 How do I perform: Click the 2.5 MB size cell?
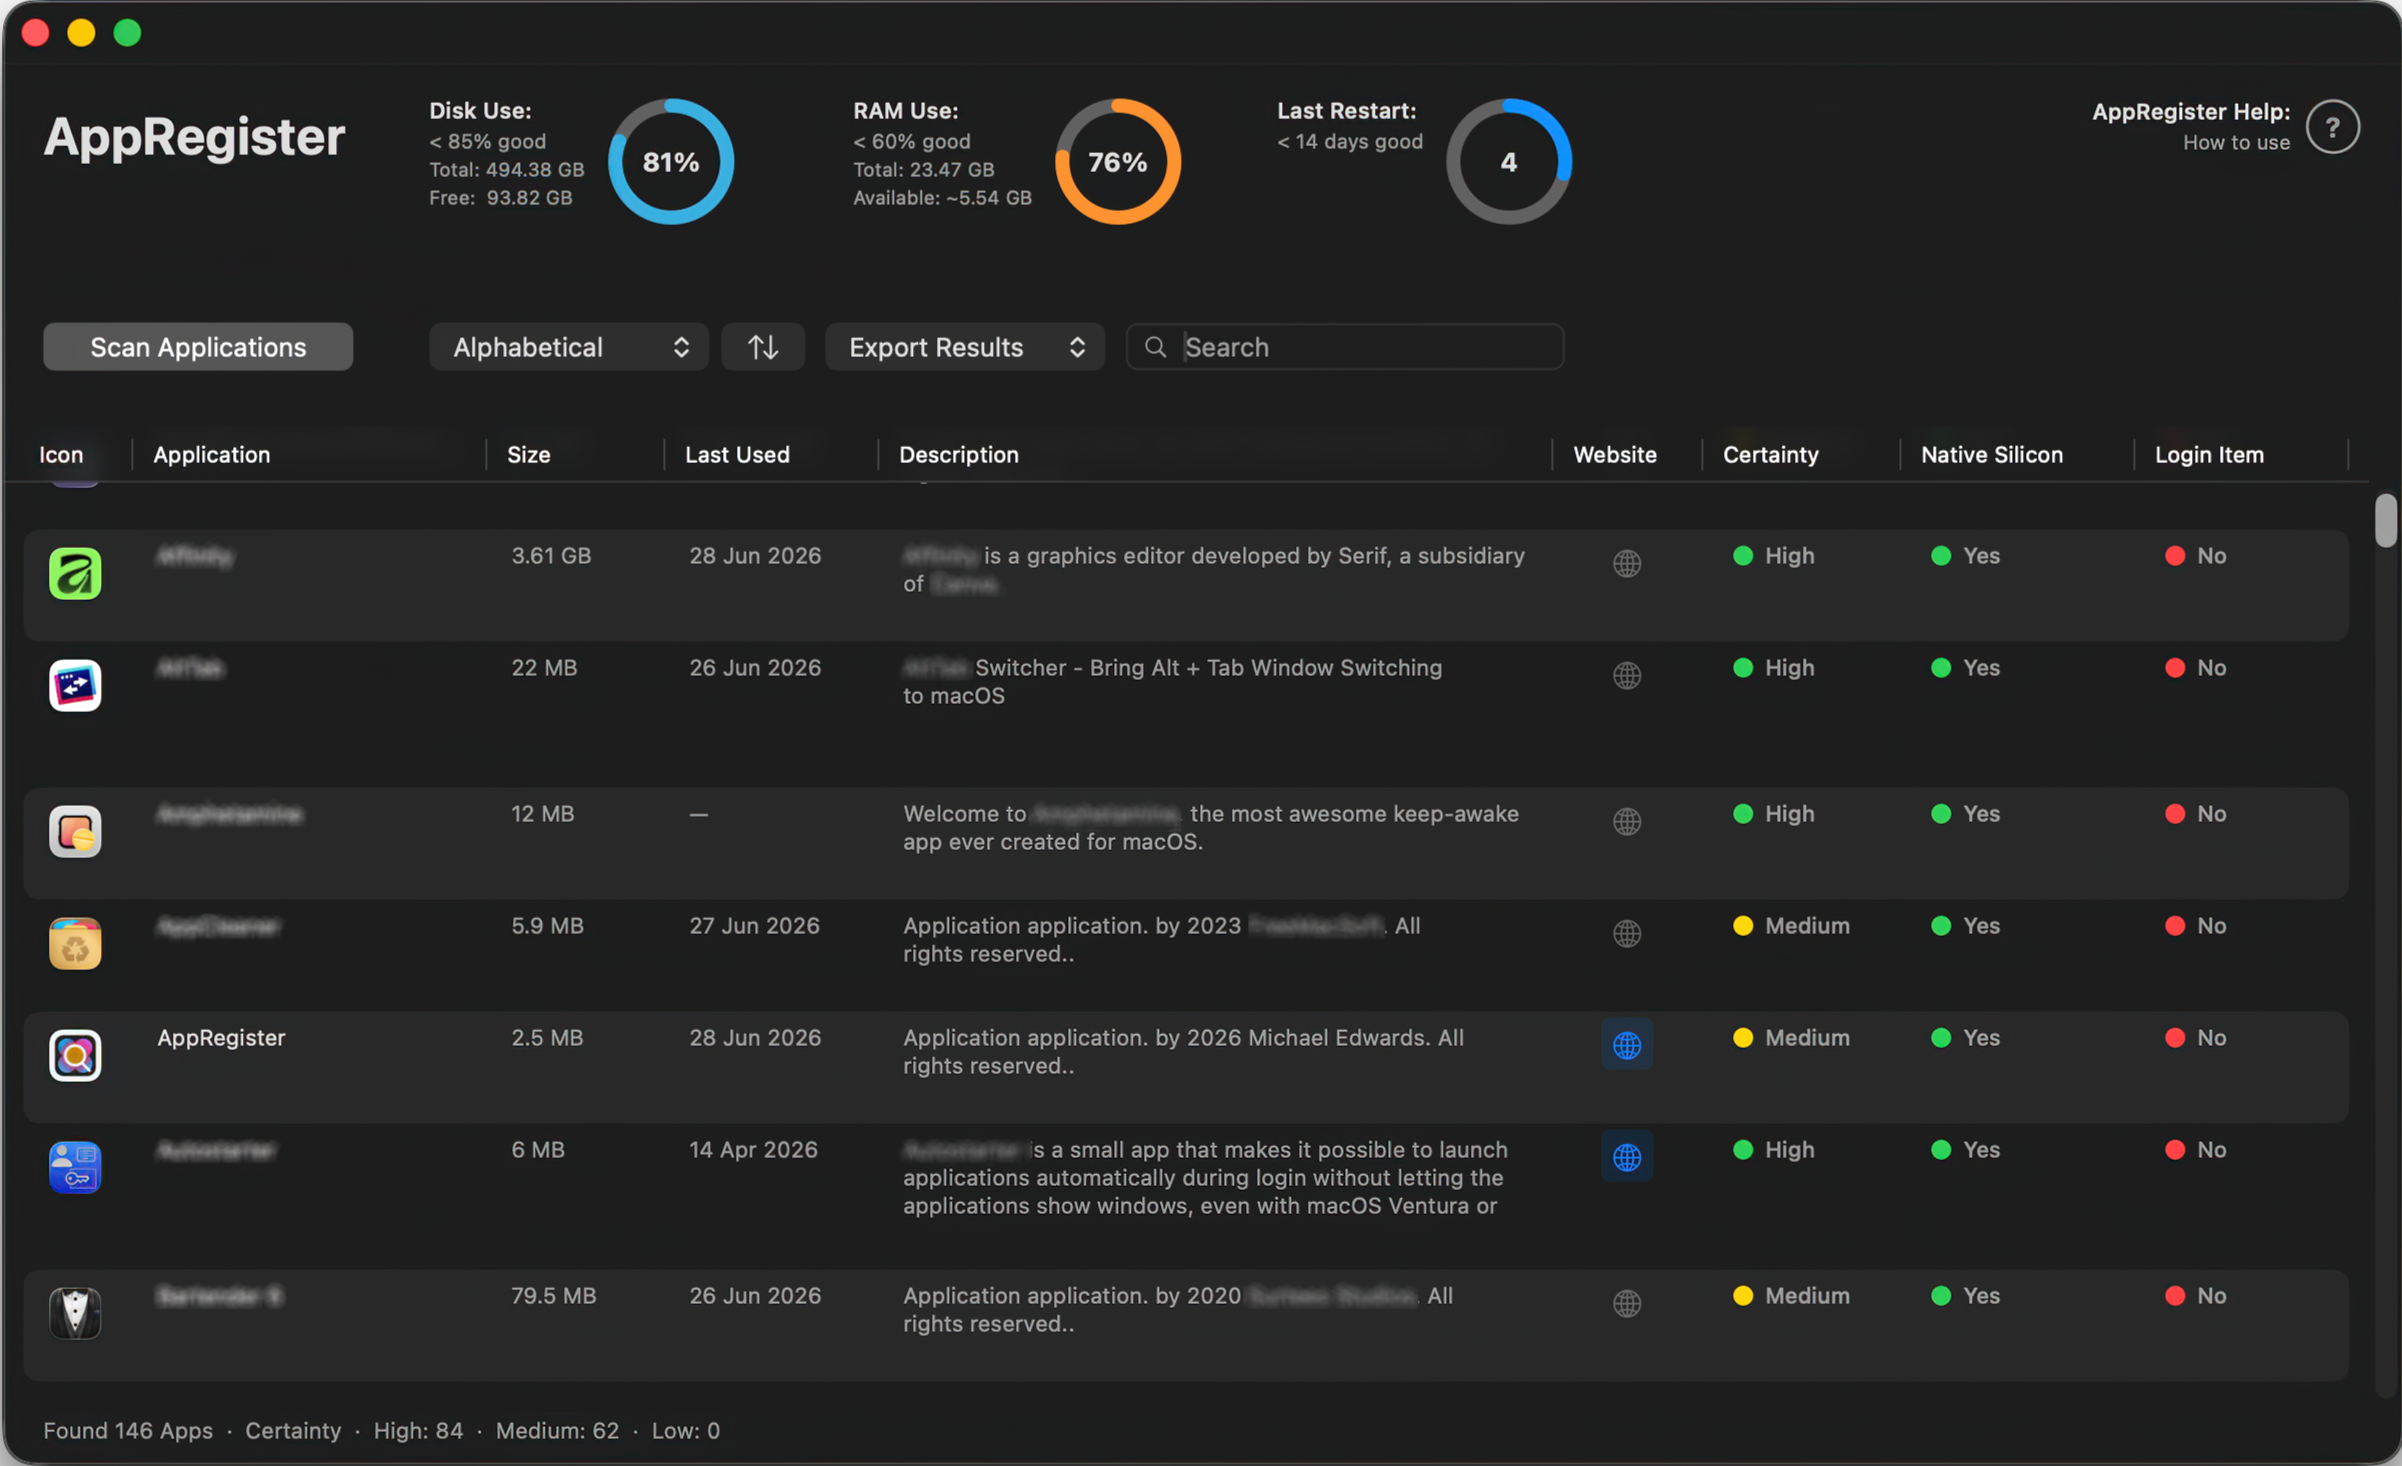(x=547, y=1037)
